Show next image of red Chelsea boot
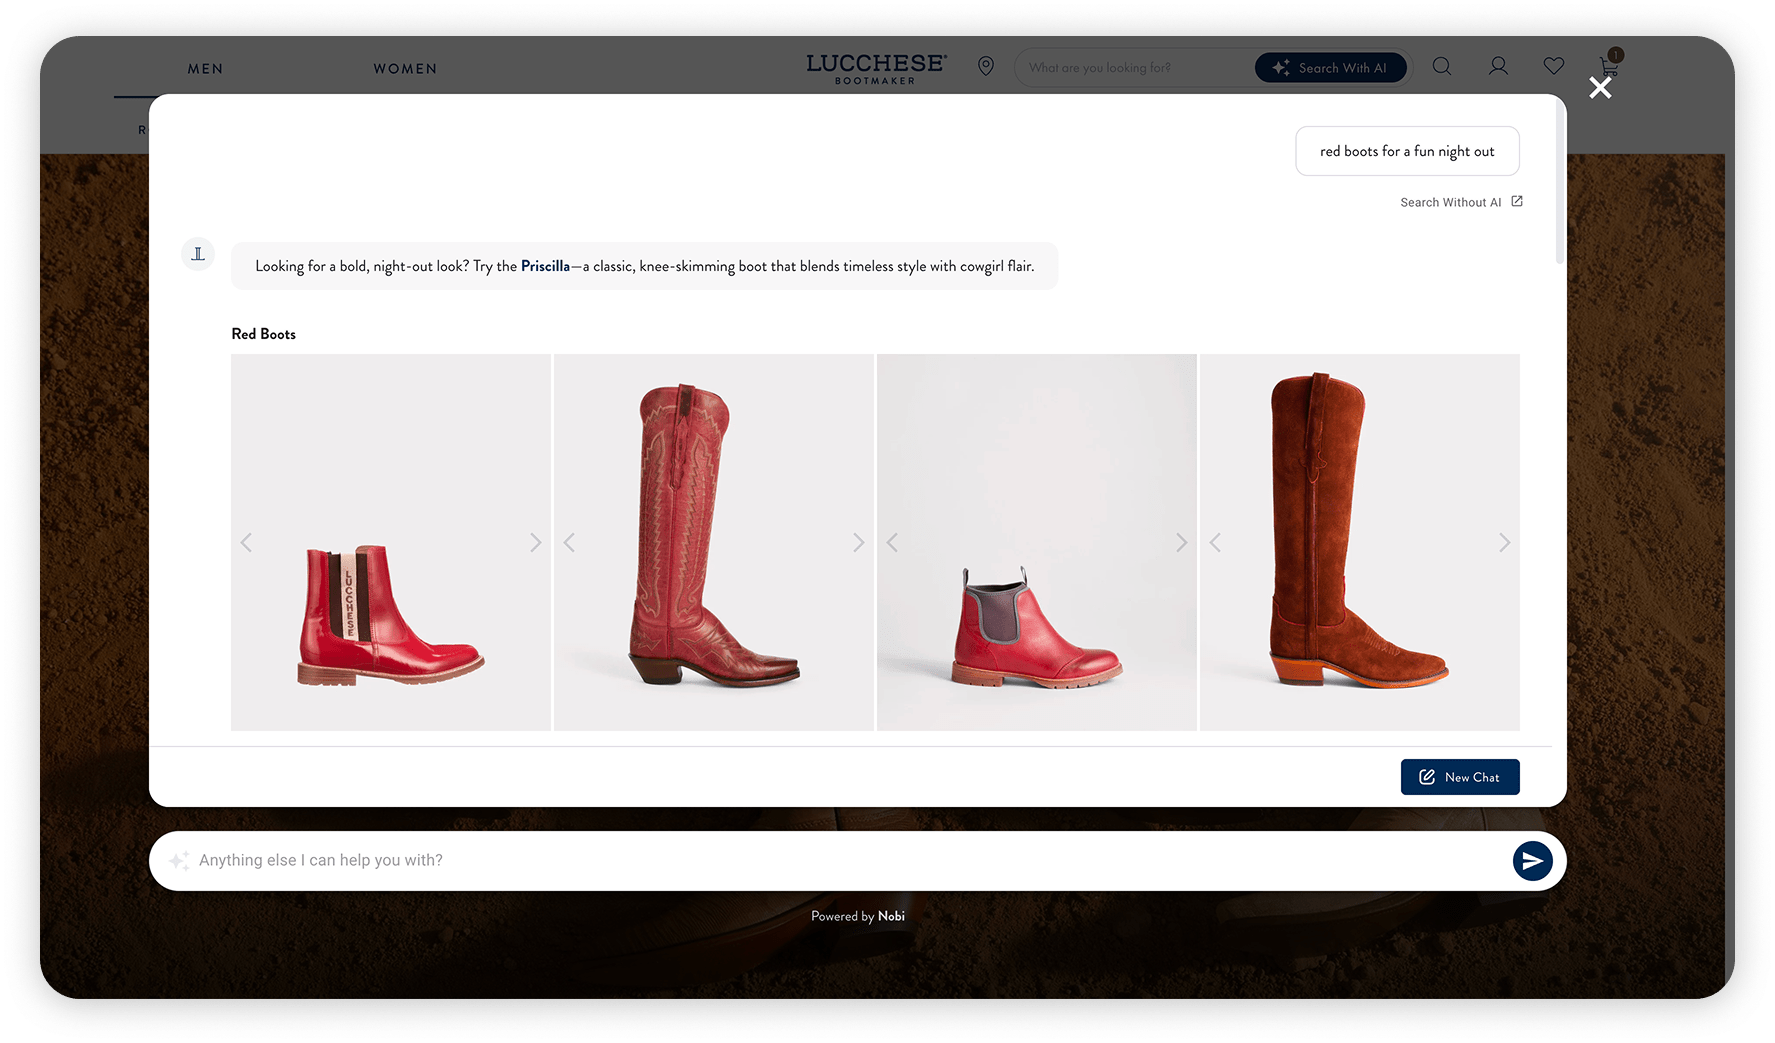The width and height of the screenshot is (1775, 1043). click(535, 542)
